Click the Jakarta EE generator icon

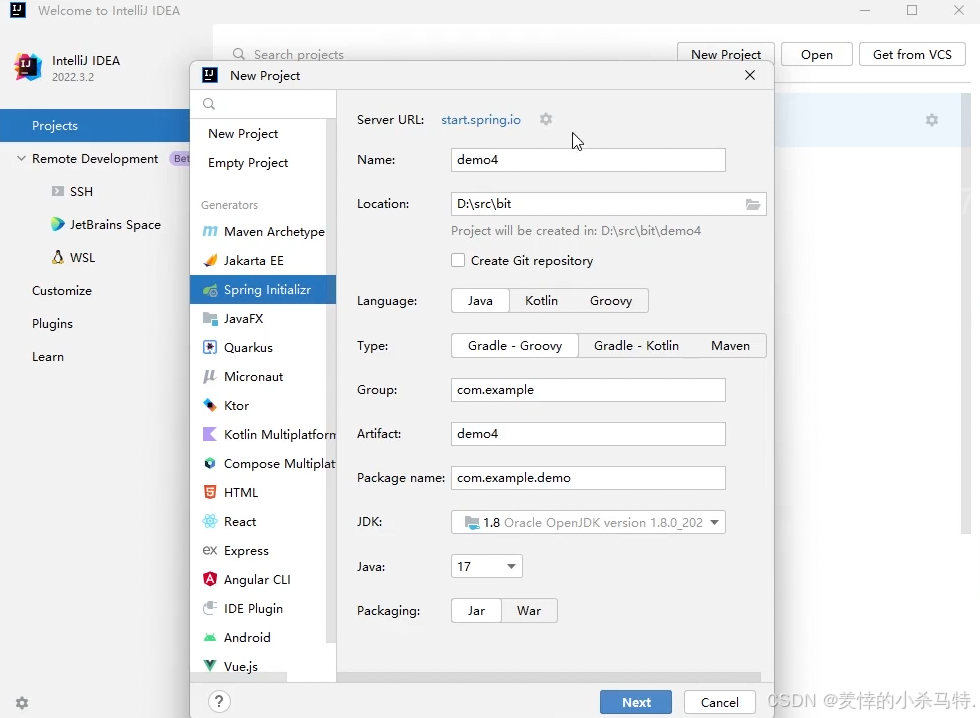pyautogui.click(x=210, y=261)
